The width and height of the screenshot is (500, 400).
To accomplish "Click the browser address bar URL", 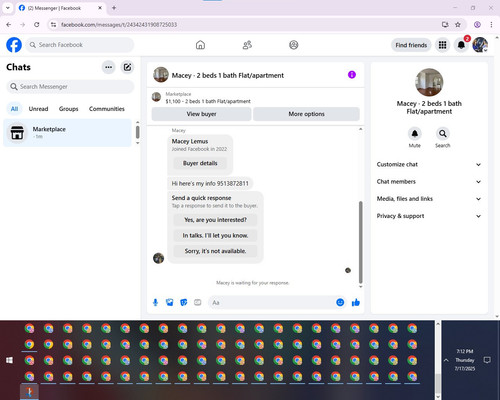I will pos(119,25).
